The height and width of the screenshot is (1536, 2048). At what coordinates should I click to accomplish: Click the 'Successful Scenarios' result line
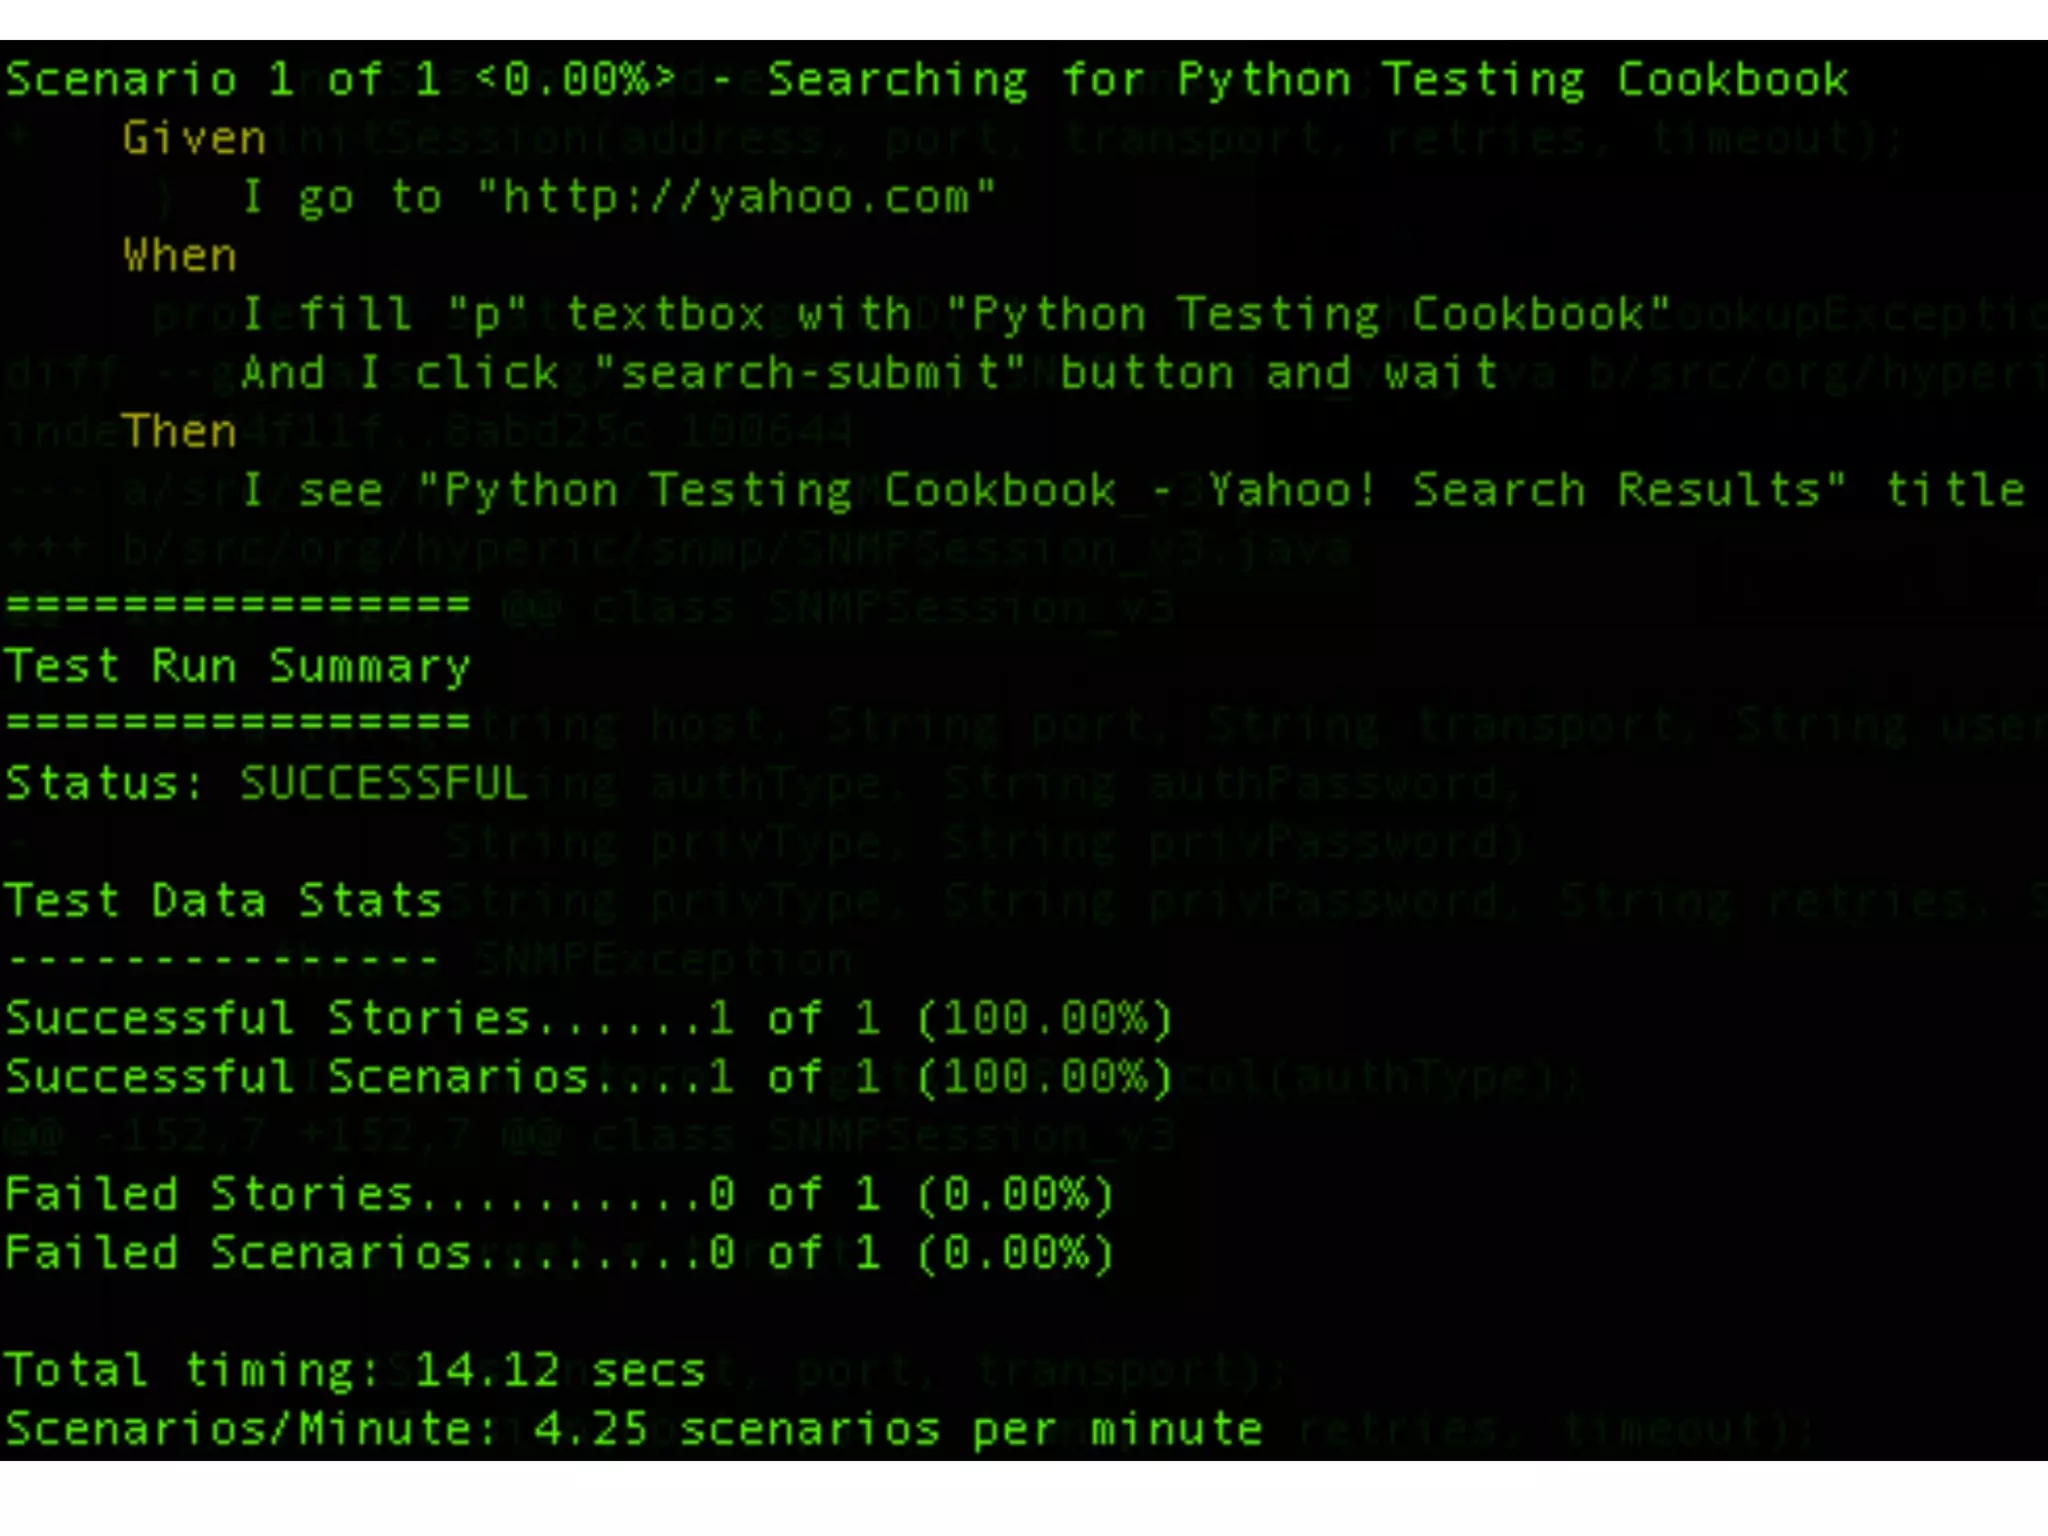(589, 1078)
